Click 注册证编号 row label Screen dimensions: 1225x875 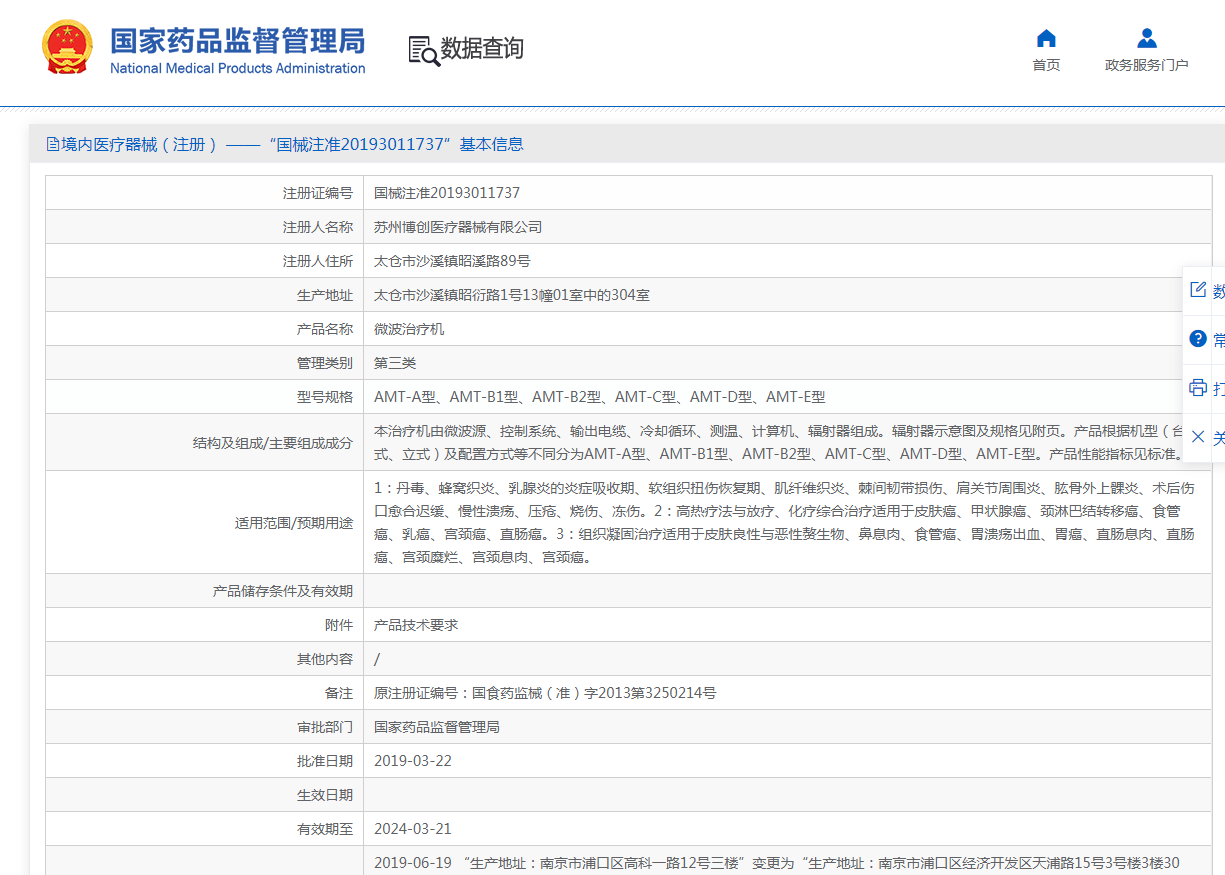(318, 193)
